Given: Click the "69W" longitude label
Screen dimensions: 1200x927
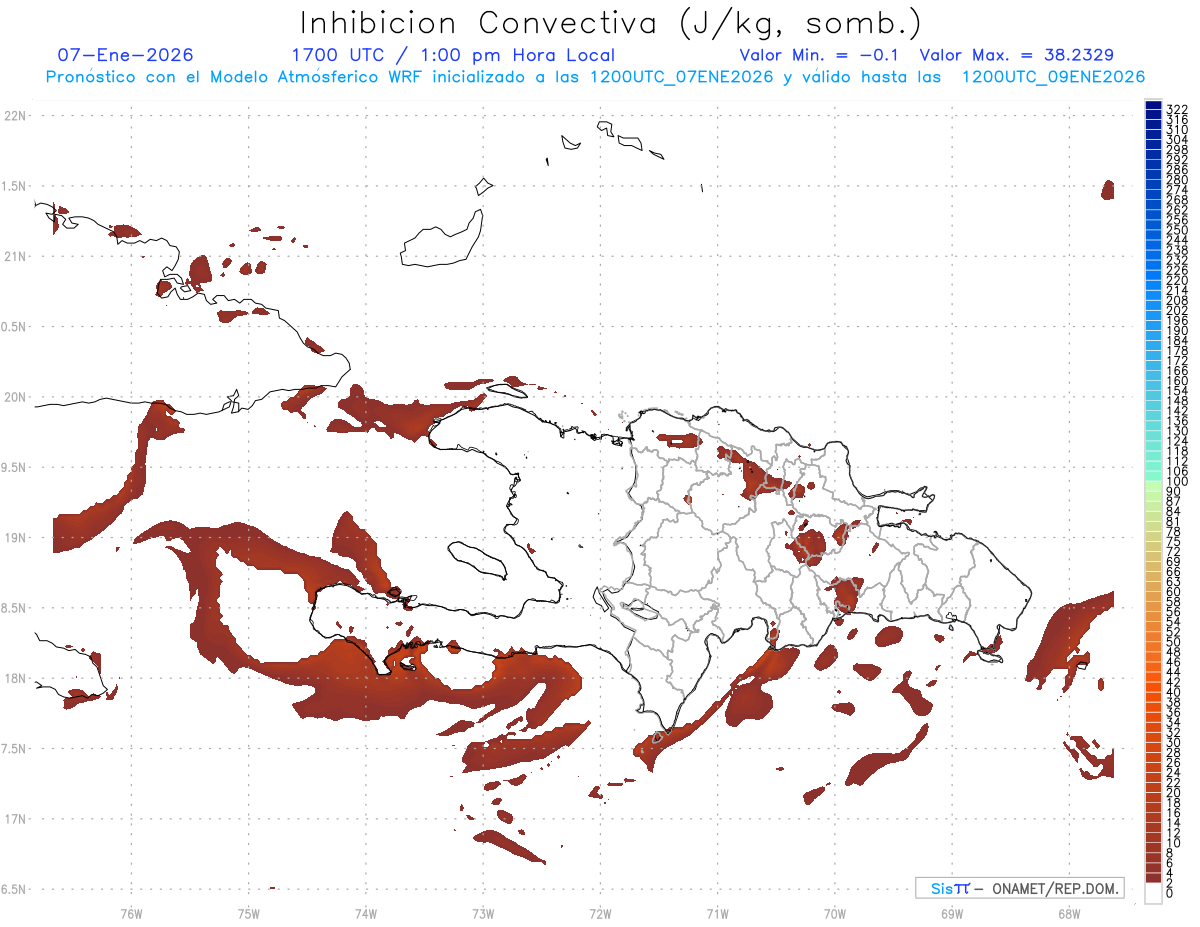Looking at the screenshot, I should pos(951,913).
